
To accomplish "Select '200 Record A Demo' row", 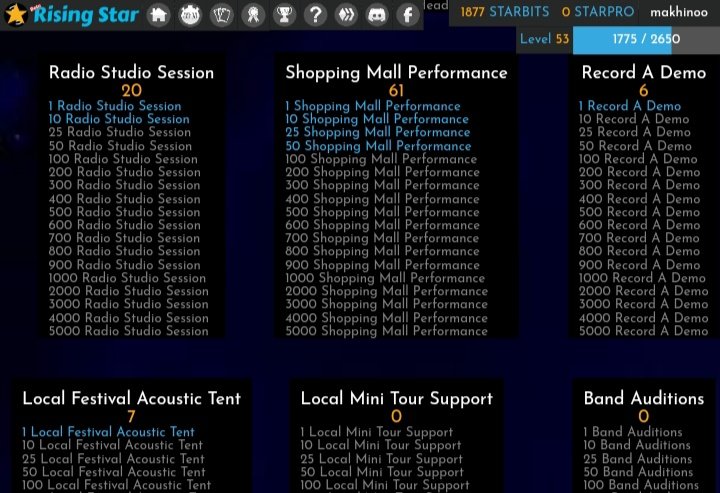I will click(x=639, y=172).
